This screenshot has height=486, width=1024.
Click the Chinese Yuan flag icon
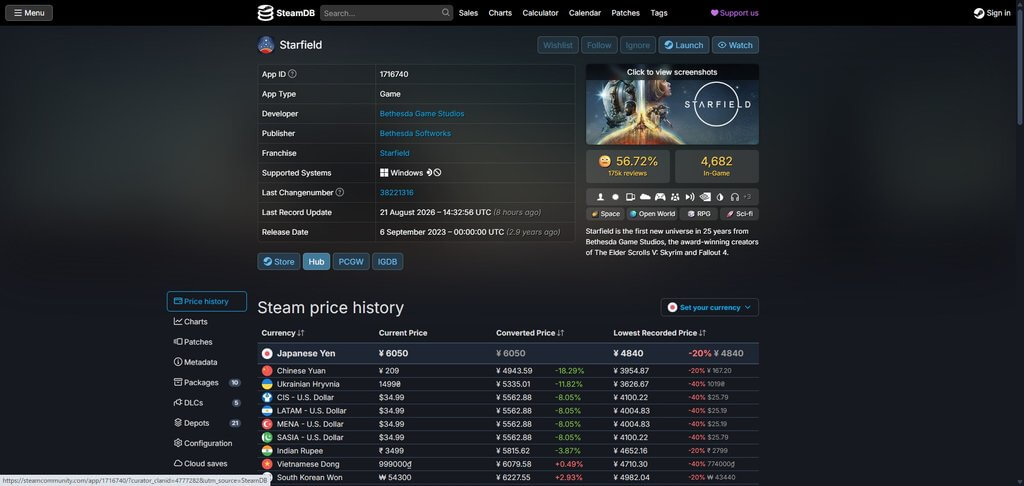tap(266, 371)
